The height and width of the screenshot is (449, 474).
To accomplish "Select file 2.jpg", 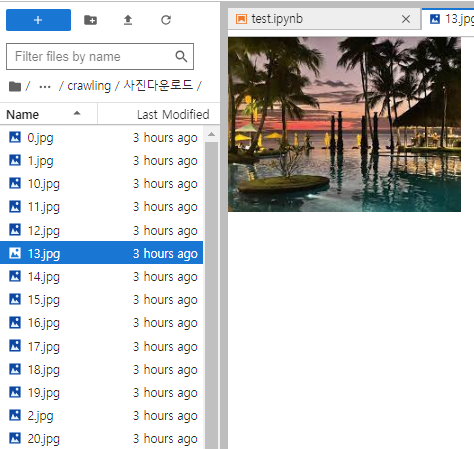I will tap(101, 415).
